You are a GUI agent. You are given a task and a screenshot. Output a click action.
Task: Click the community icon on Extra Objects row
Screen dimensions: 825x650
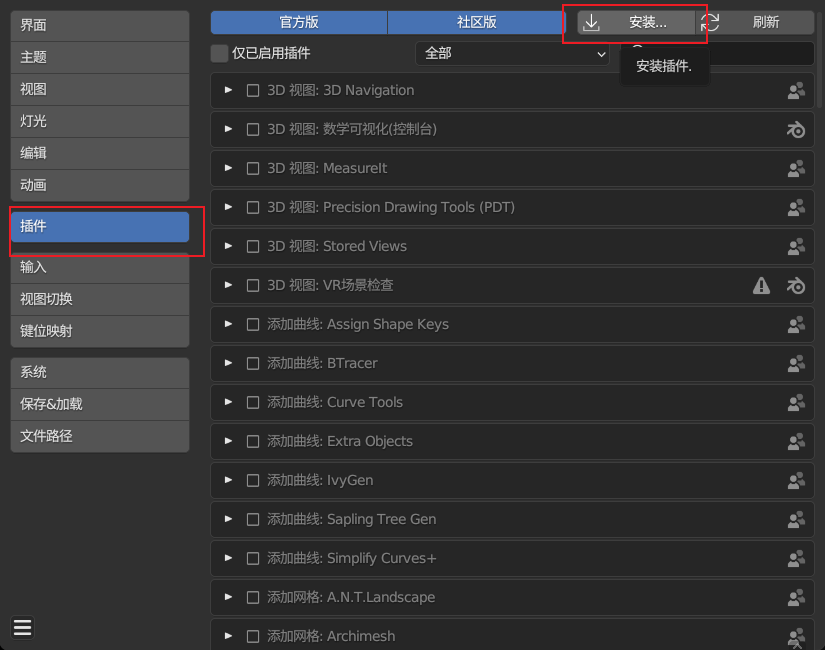796,441
